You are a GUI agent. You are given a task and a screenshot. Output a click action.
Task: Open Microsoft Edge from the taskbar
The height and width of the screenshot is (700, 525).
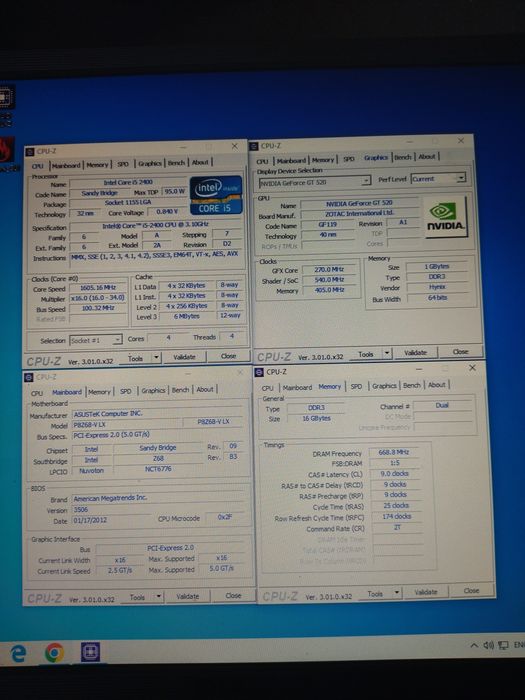click(x=18, y=654)
